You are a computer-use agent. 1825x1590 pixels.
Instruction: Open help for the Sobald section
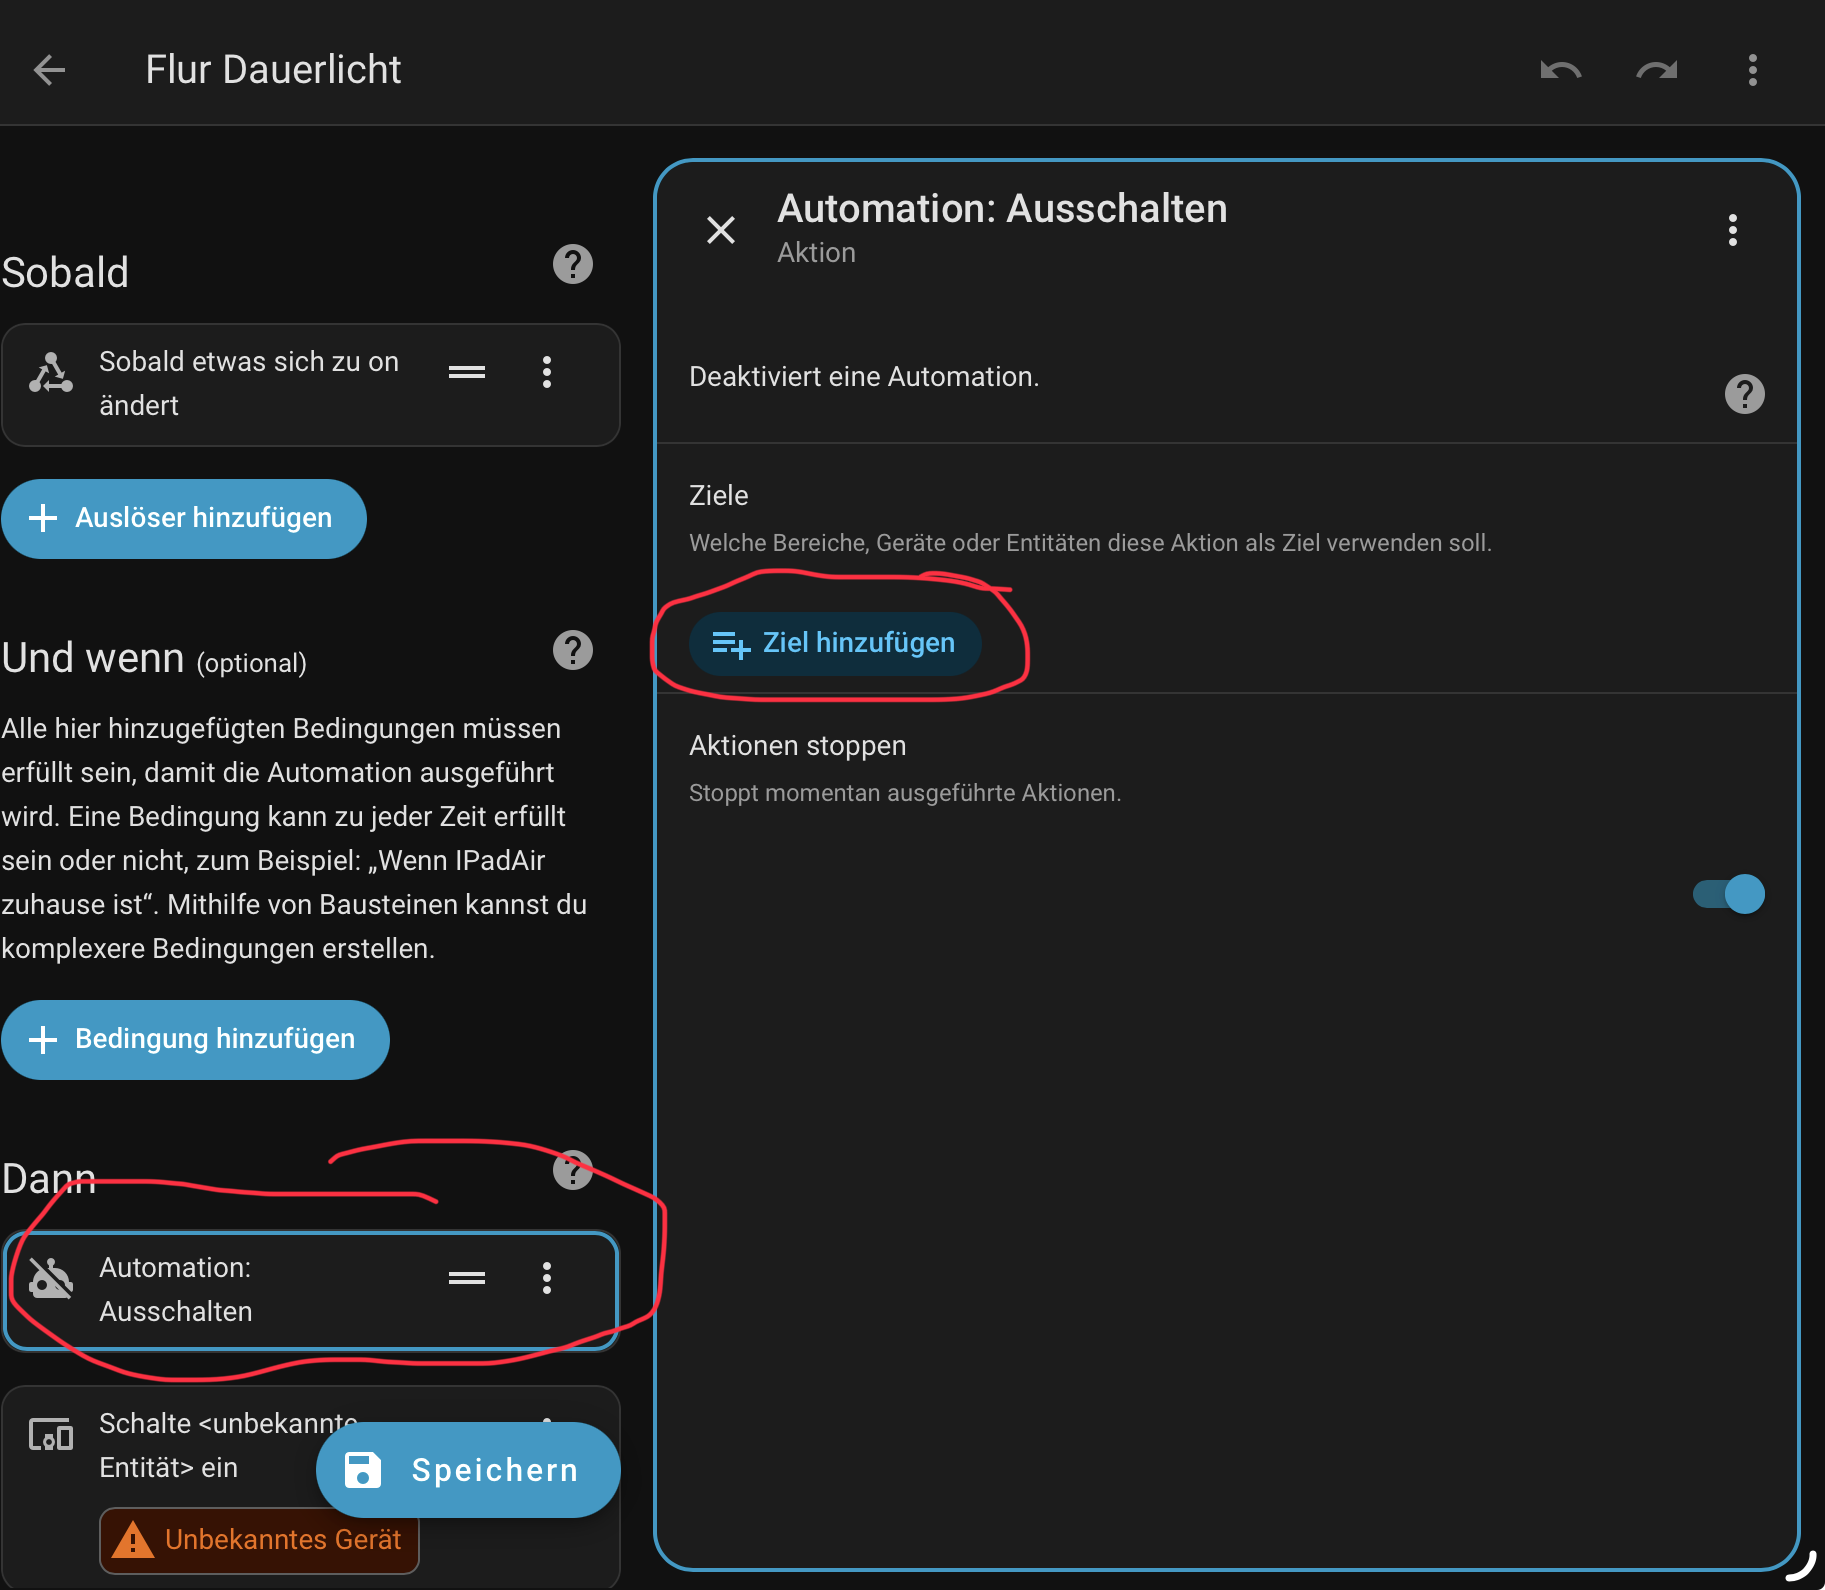572,265
